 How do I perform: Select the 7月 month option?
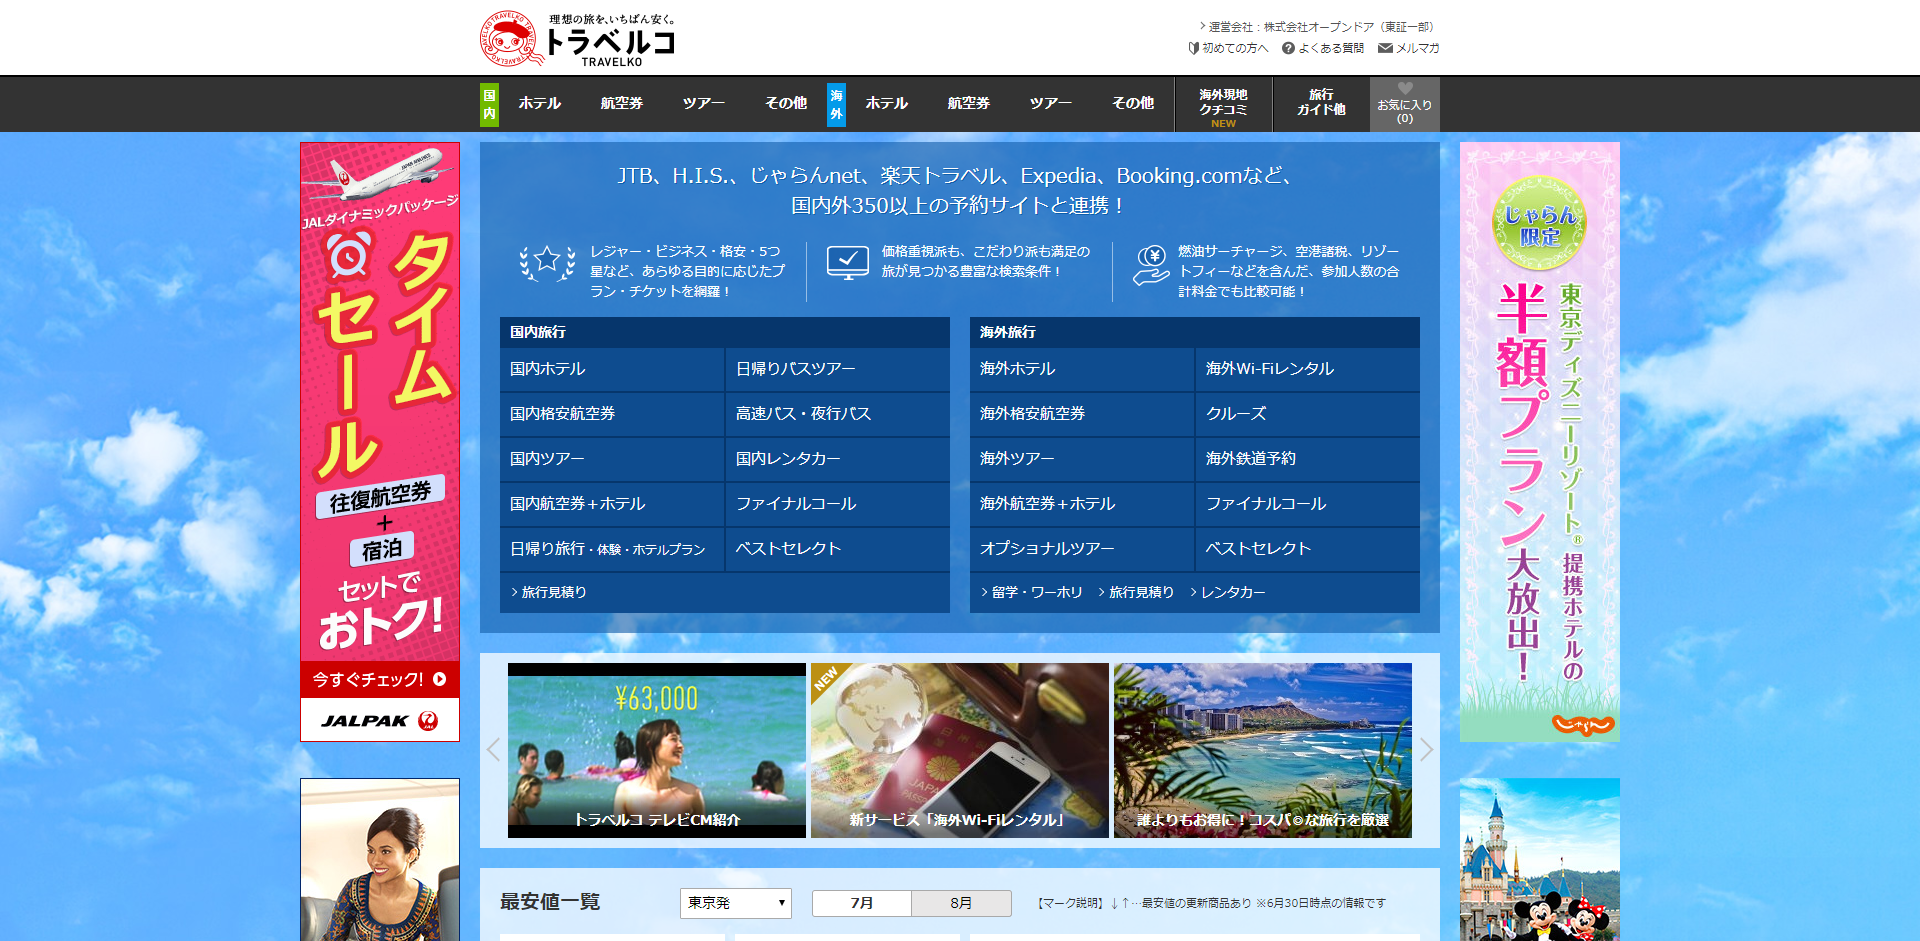click(860, 903)
